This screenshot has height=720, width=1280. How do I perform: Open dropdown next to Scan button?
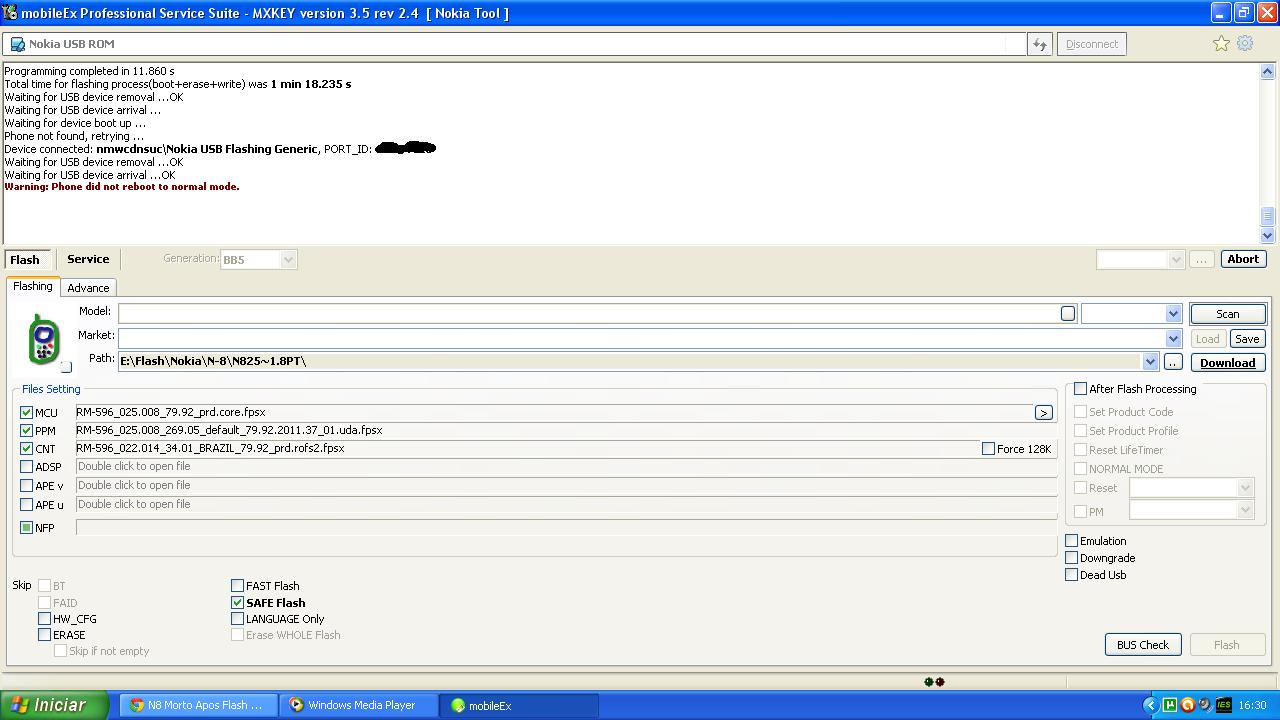coord(1173,314)
